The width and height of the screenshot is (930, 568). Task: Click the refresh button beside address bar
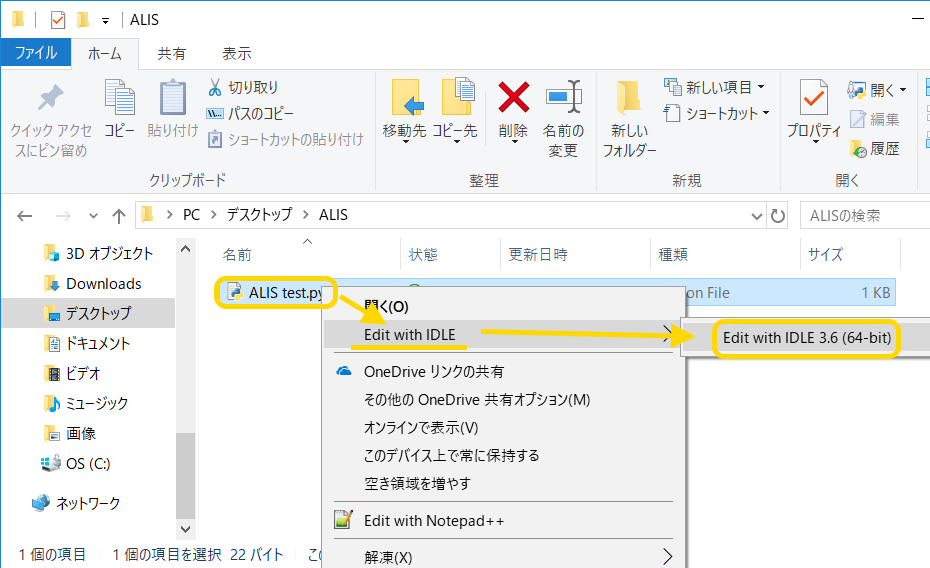click(779, 215)
